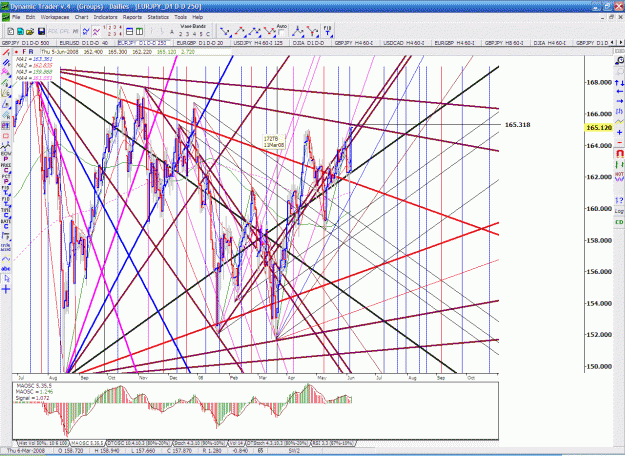Click the FIB T toolbar icon
Screen dimensions: 625x456
[x=327, y=31]
